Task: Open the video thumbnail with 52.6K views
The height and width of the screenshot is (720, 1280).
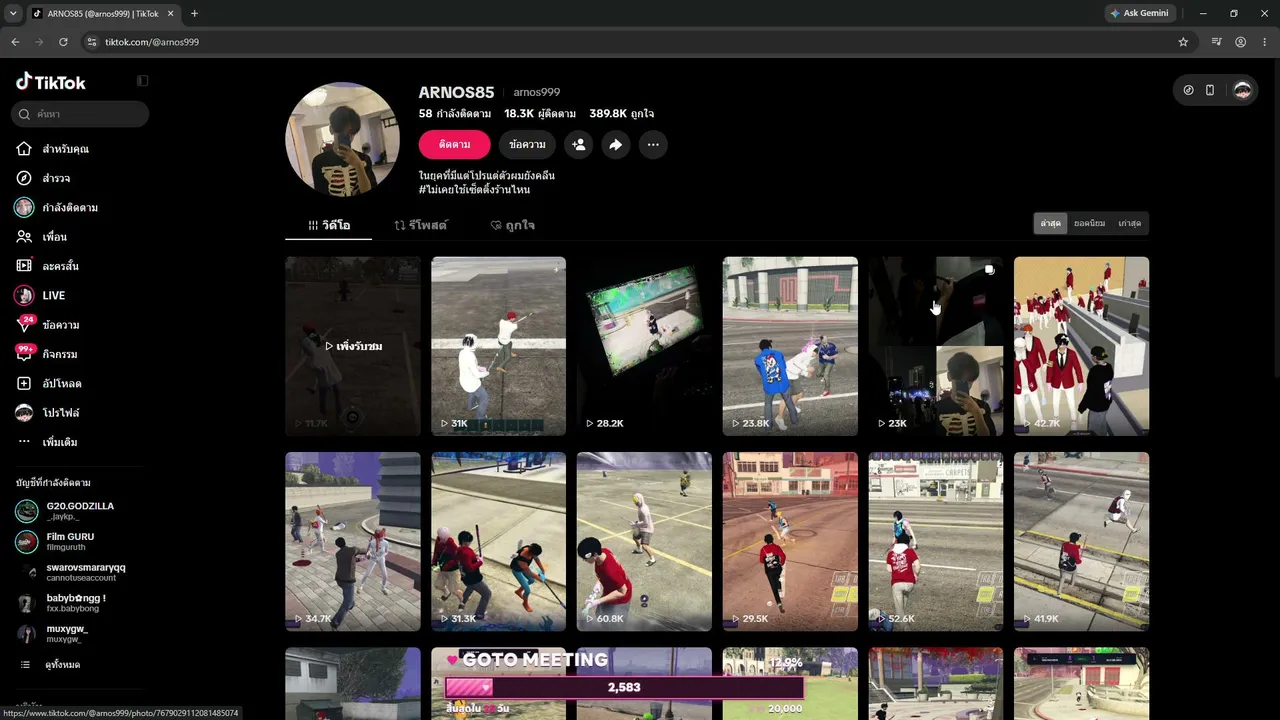Action: tap(936, 542)
